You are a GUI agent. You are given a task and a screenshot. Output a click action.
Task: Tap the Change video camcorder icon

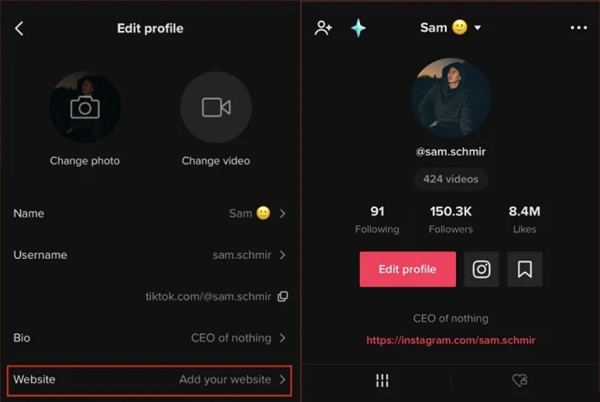coord(216,107)
